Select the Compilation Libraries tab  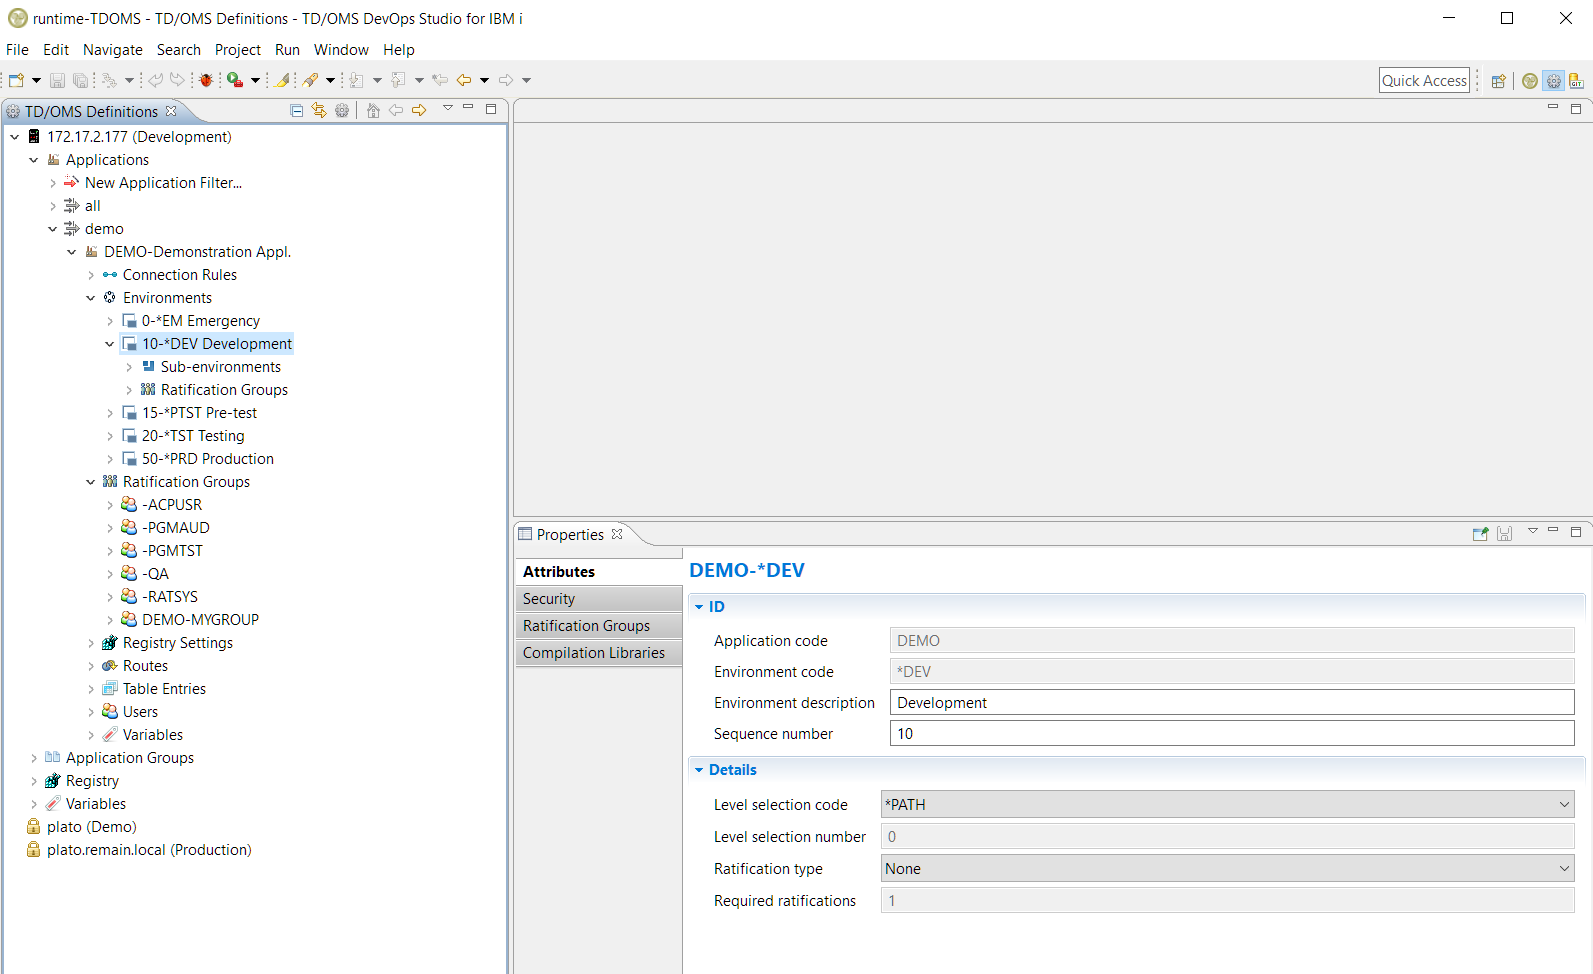(593, 653)
